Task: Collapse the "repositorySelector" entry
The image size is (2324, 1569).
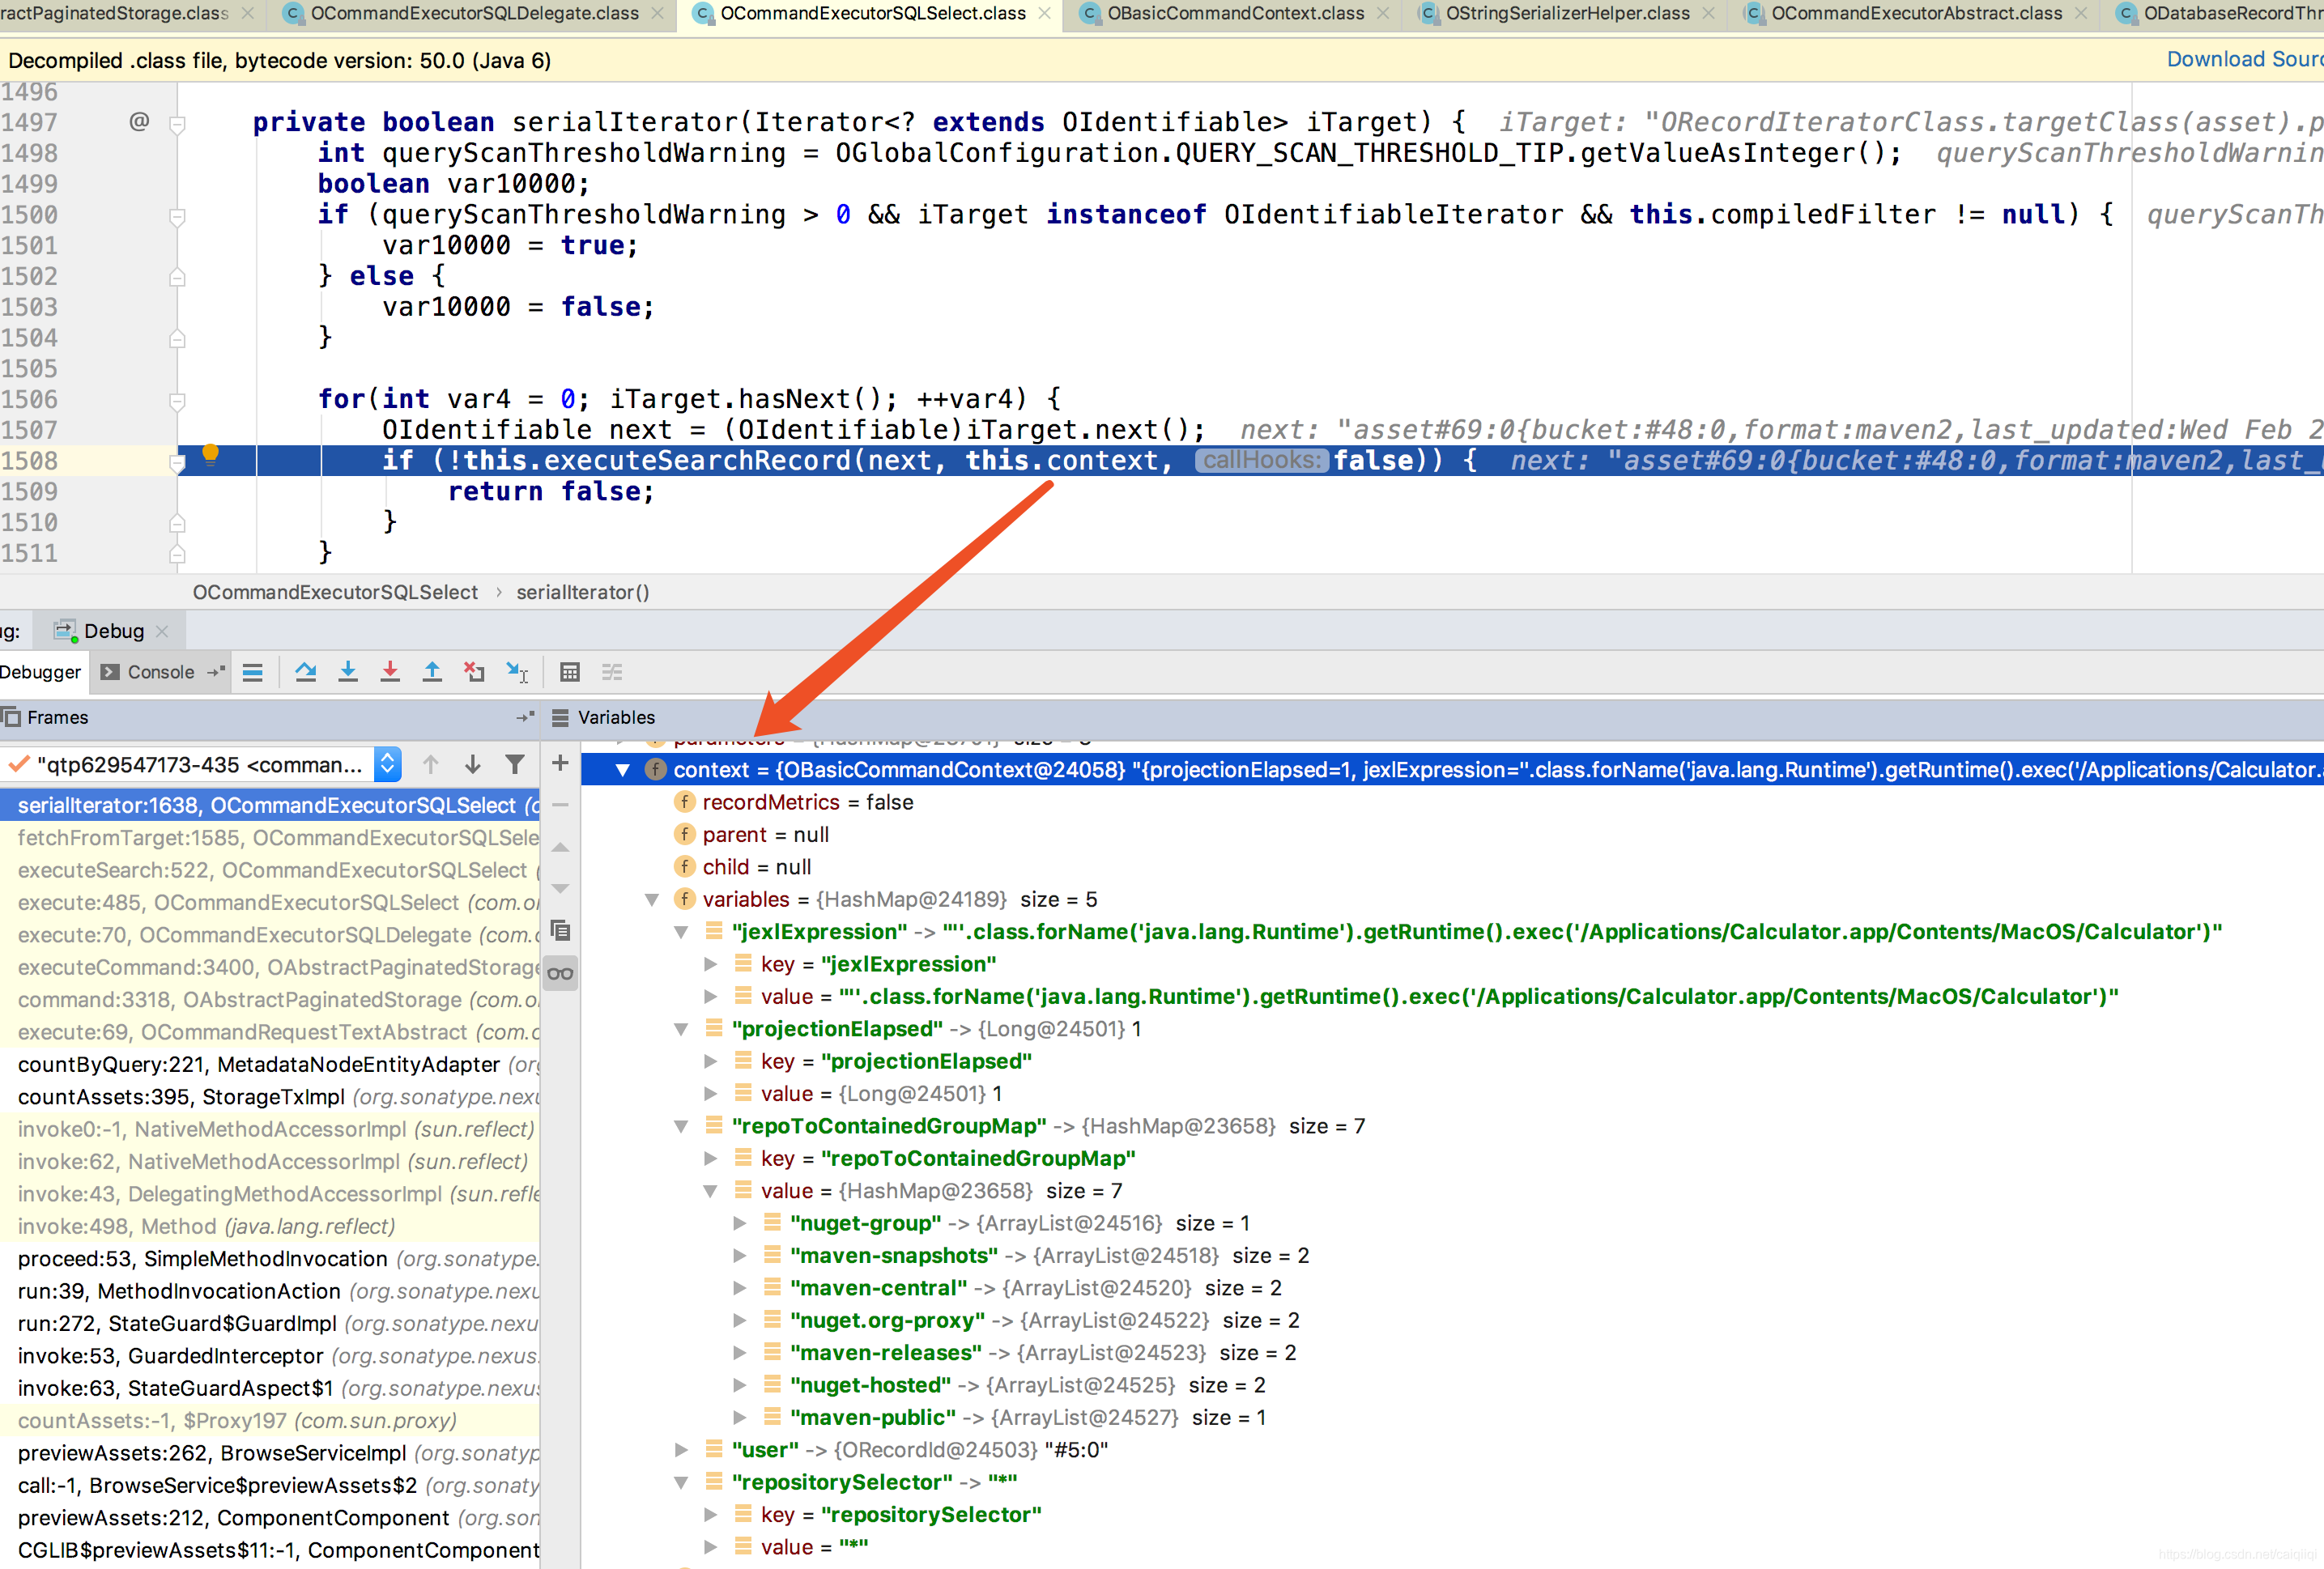Action: [681, 1482]
